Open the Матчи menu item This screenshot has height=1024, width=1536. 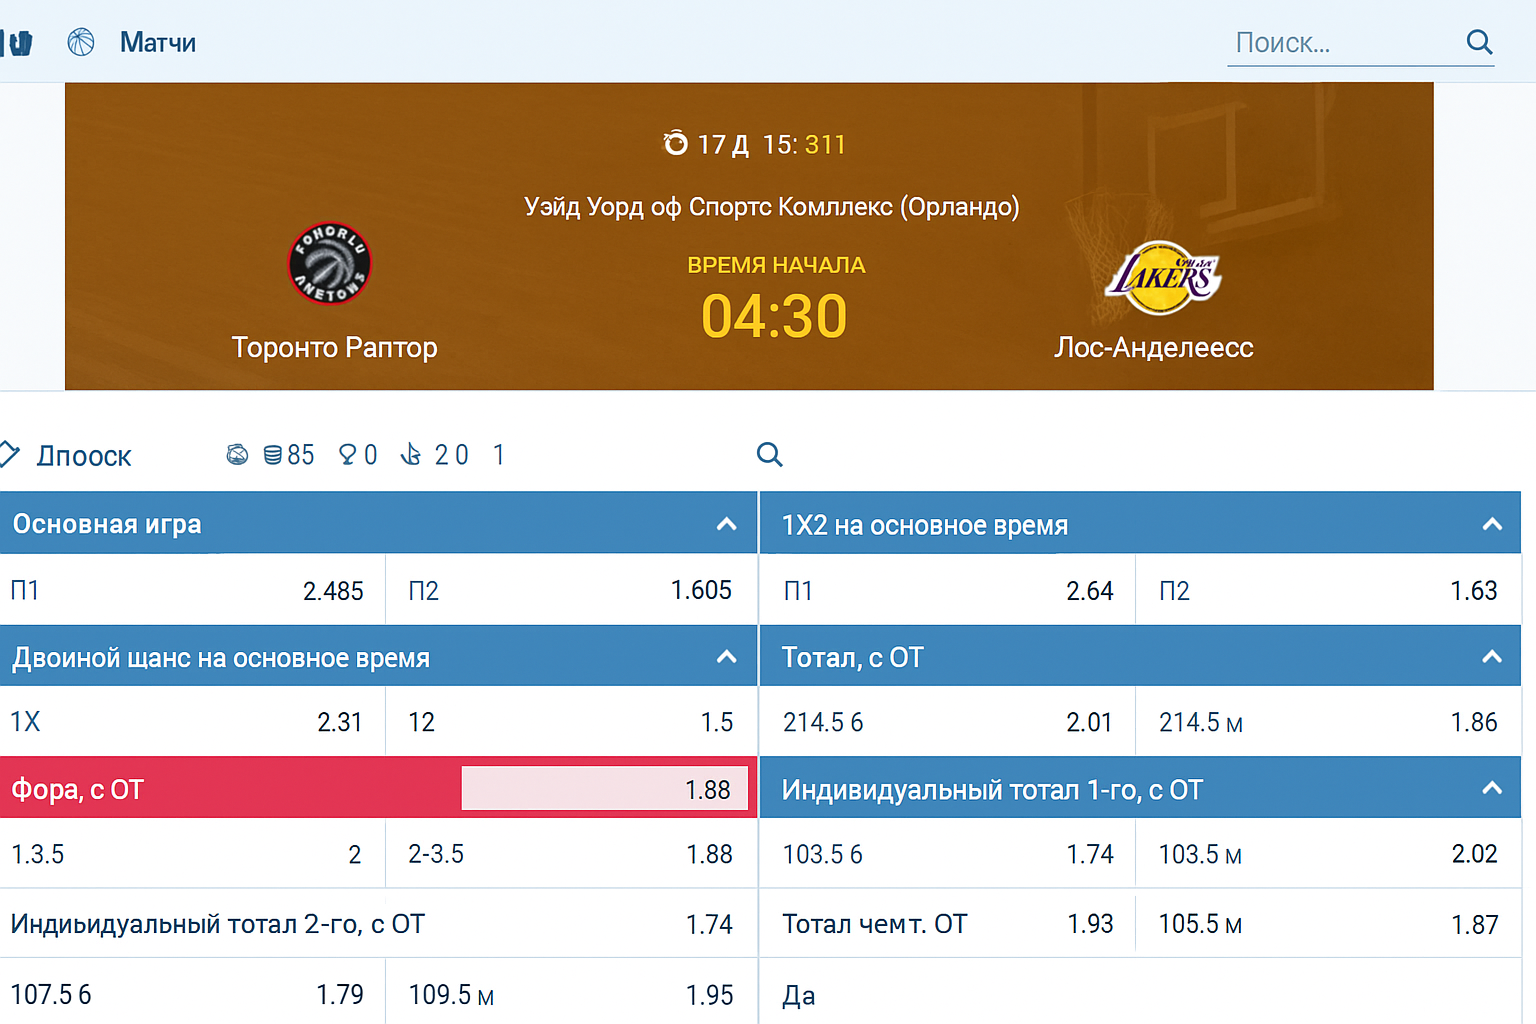157,42
